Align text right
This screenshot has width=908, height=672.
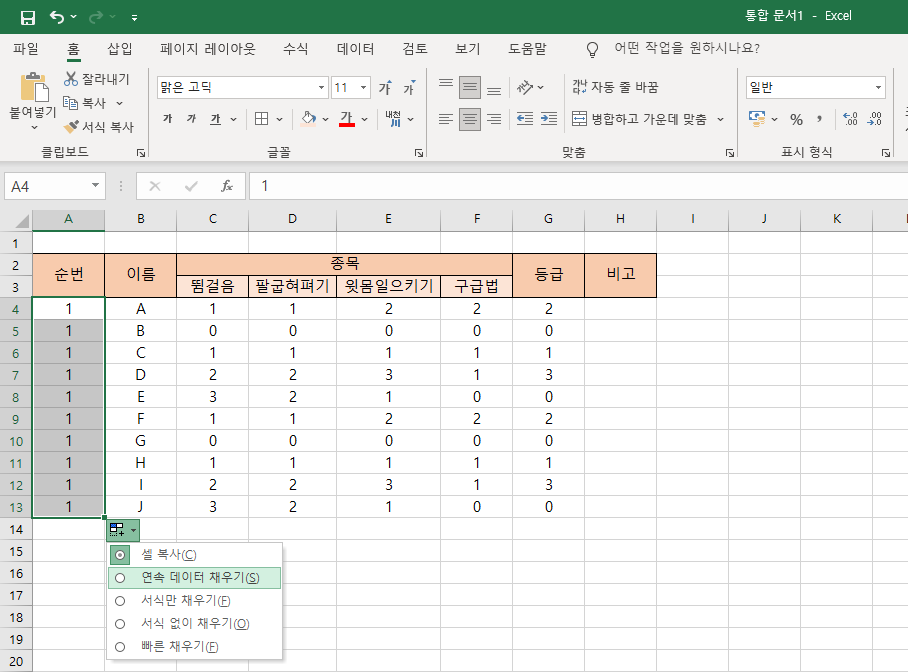pos(494,119)
